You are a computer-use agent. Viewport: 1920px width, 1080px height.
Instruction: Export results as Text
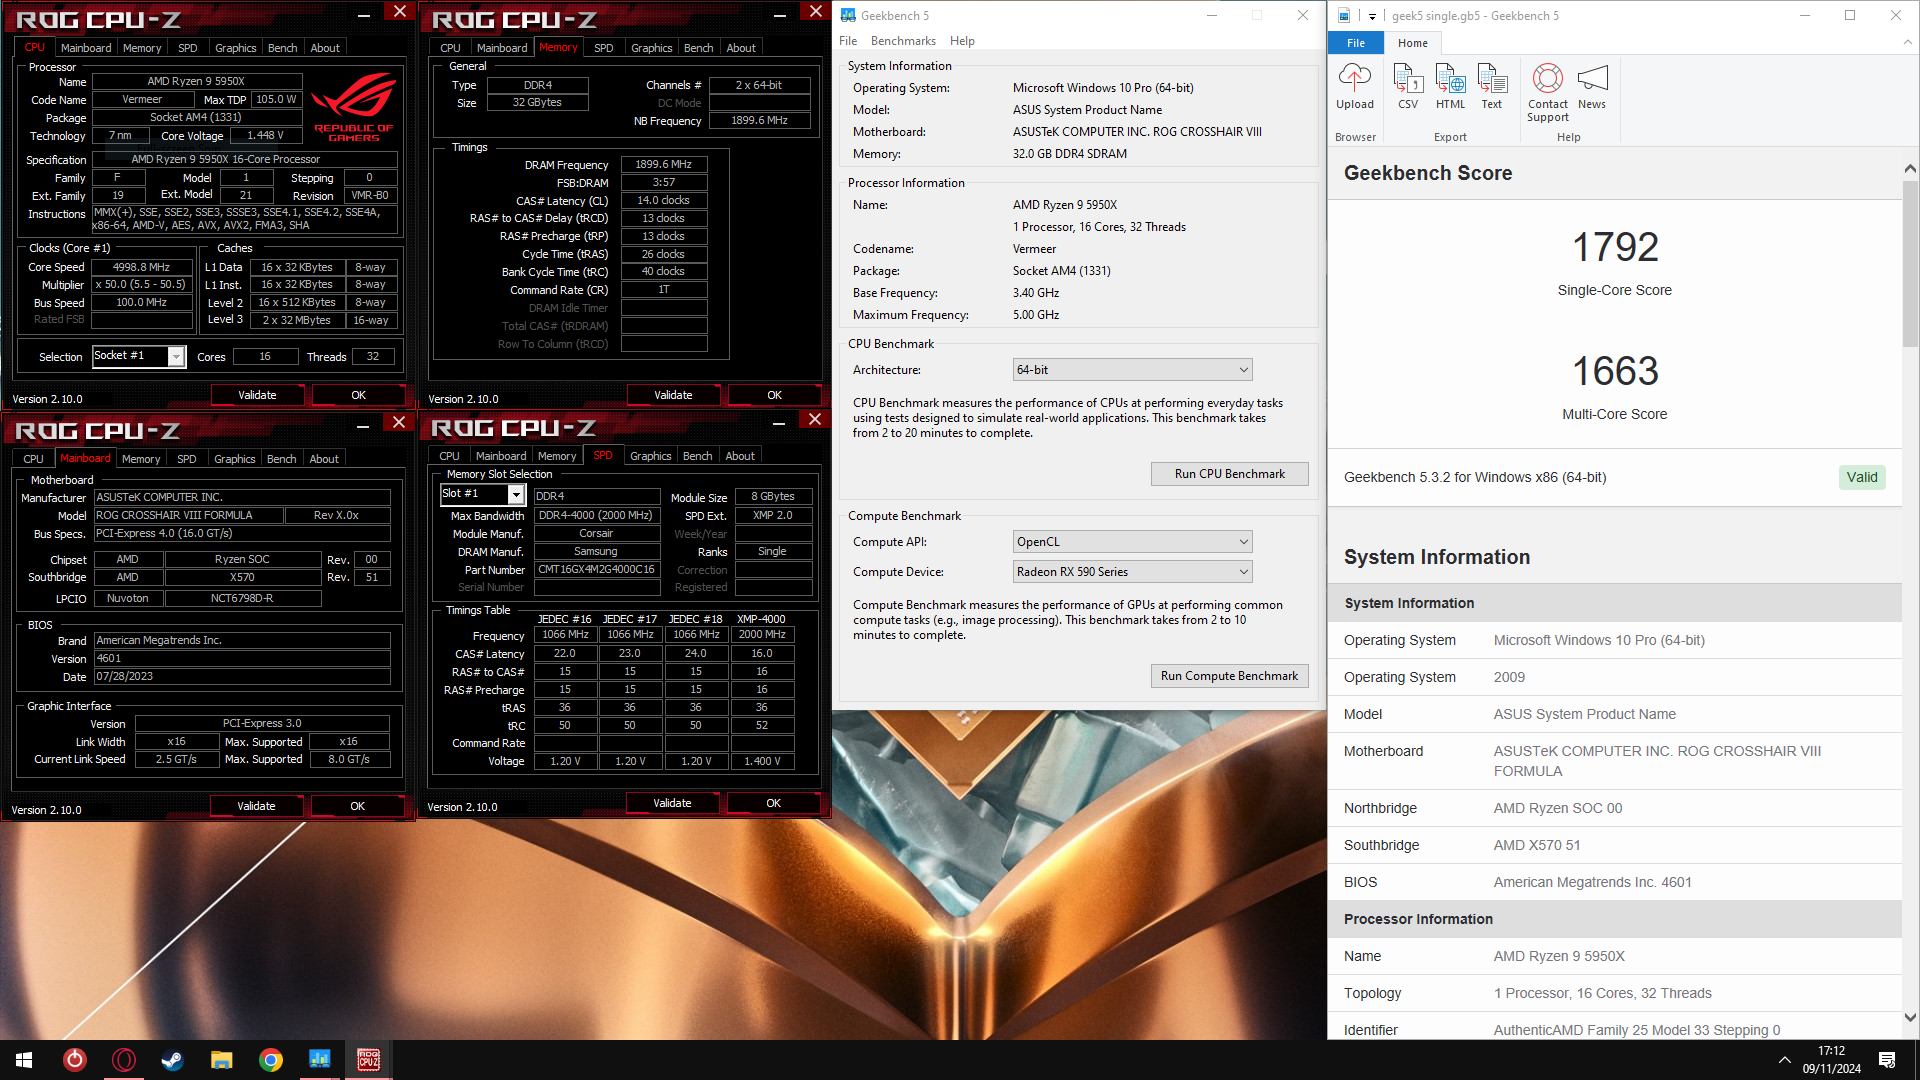coord(1492,86)
